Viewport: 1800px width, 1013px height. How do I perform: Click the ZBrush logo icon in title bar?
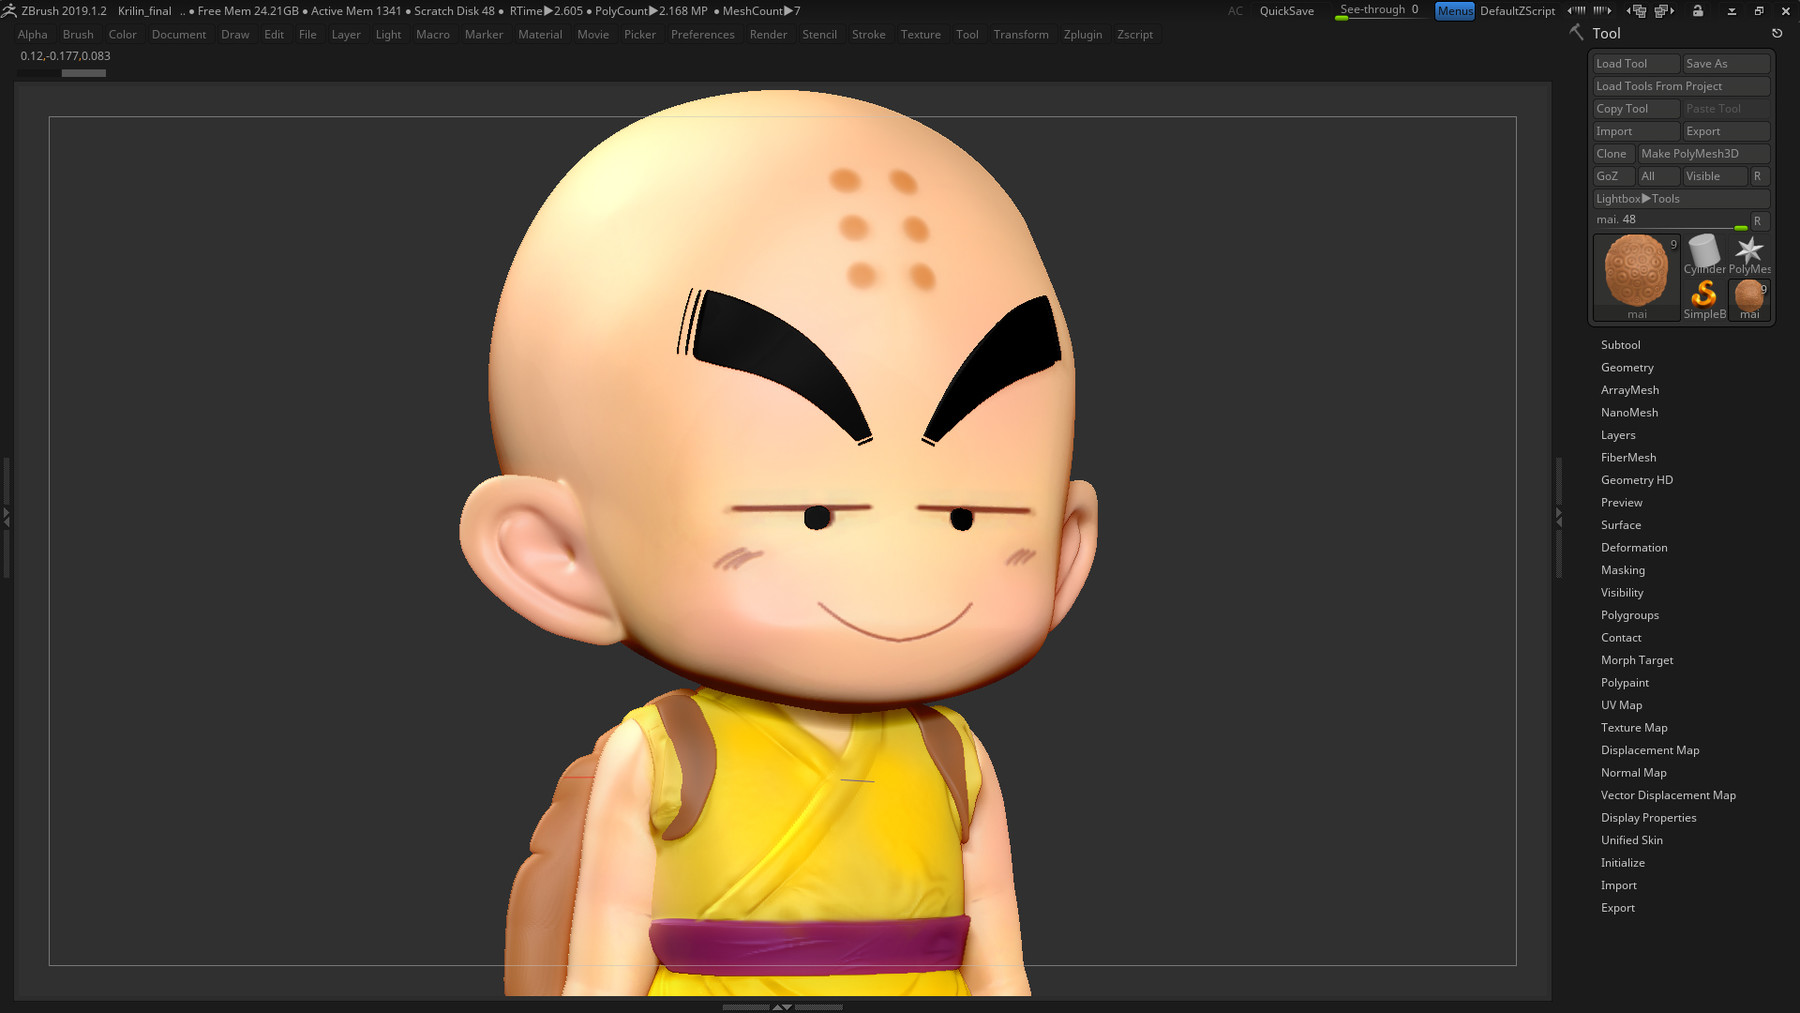[9, 11]
